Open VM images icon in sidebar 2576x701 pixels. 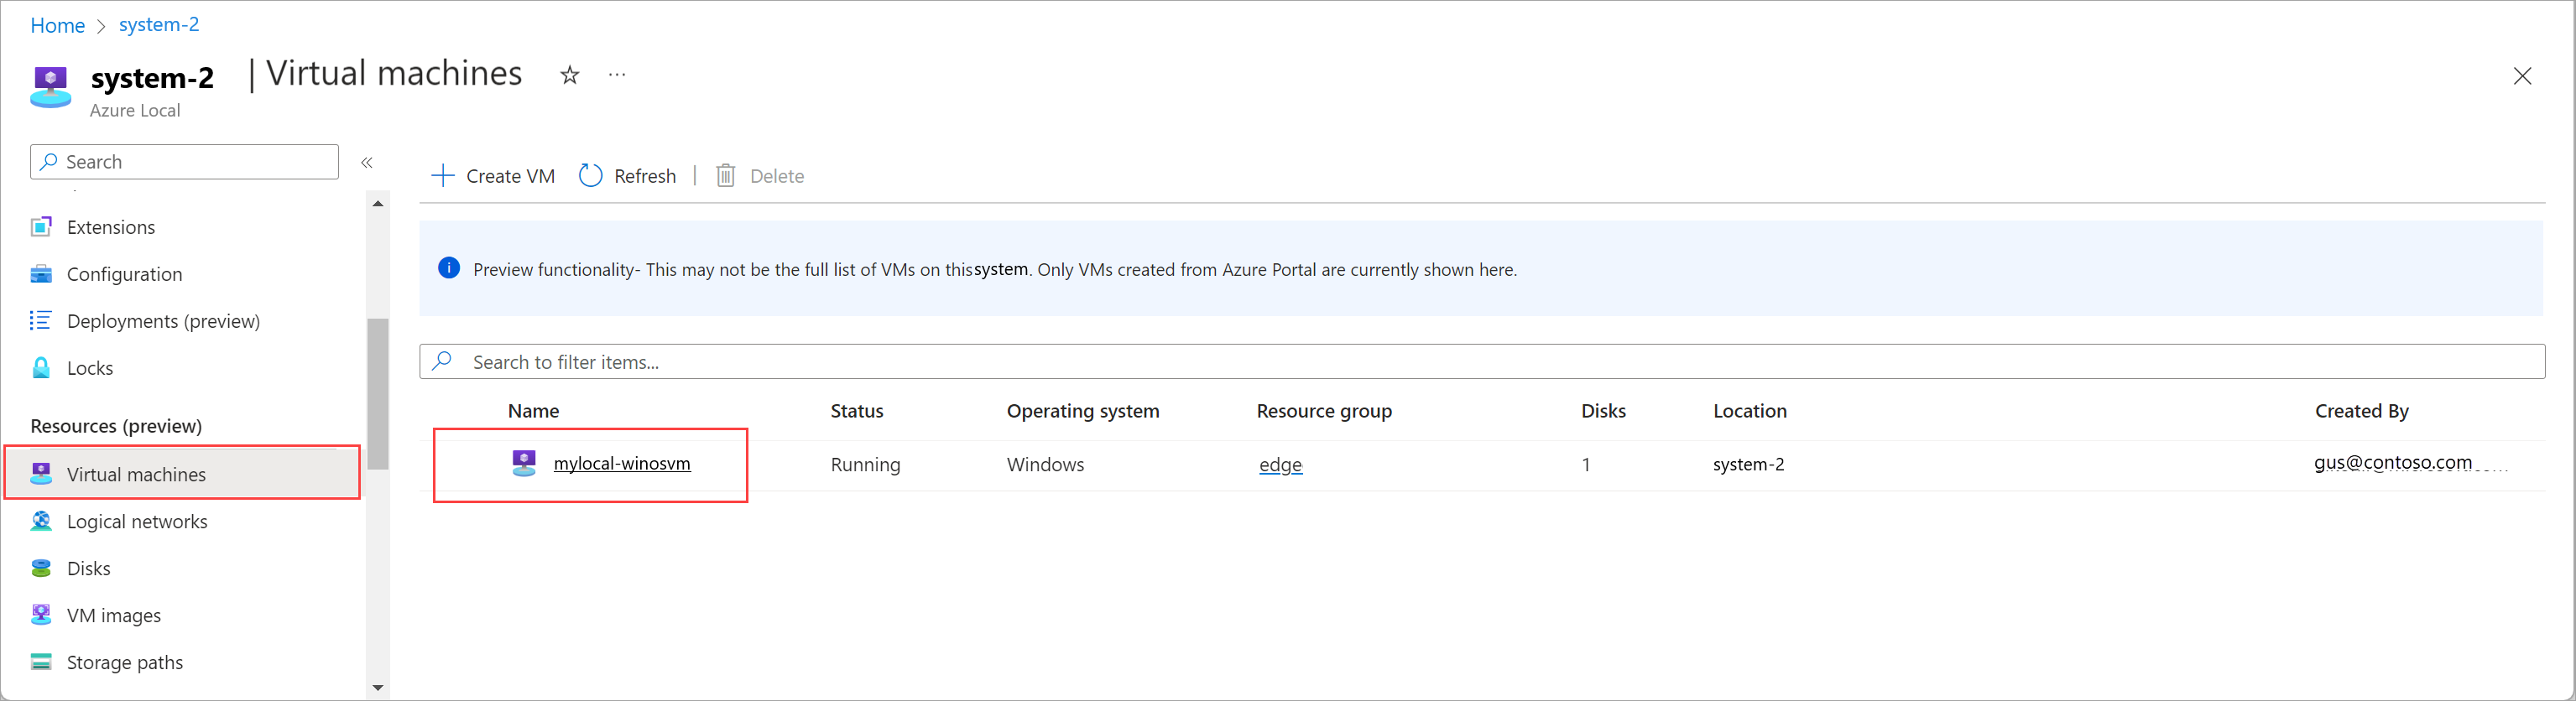[41, 615]
